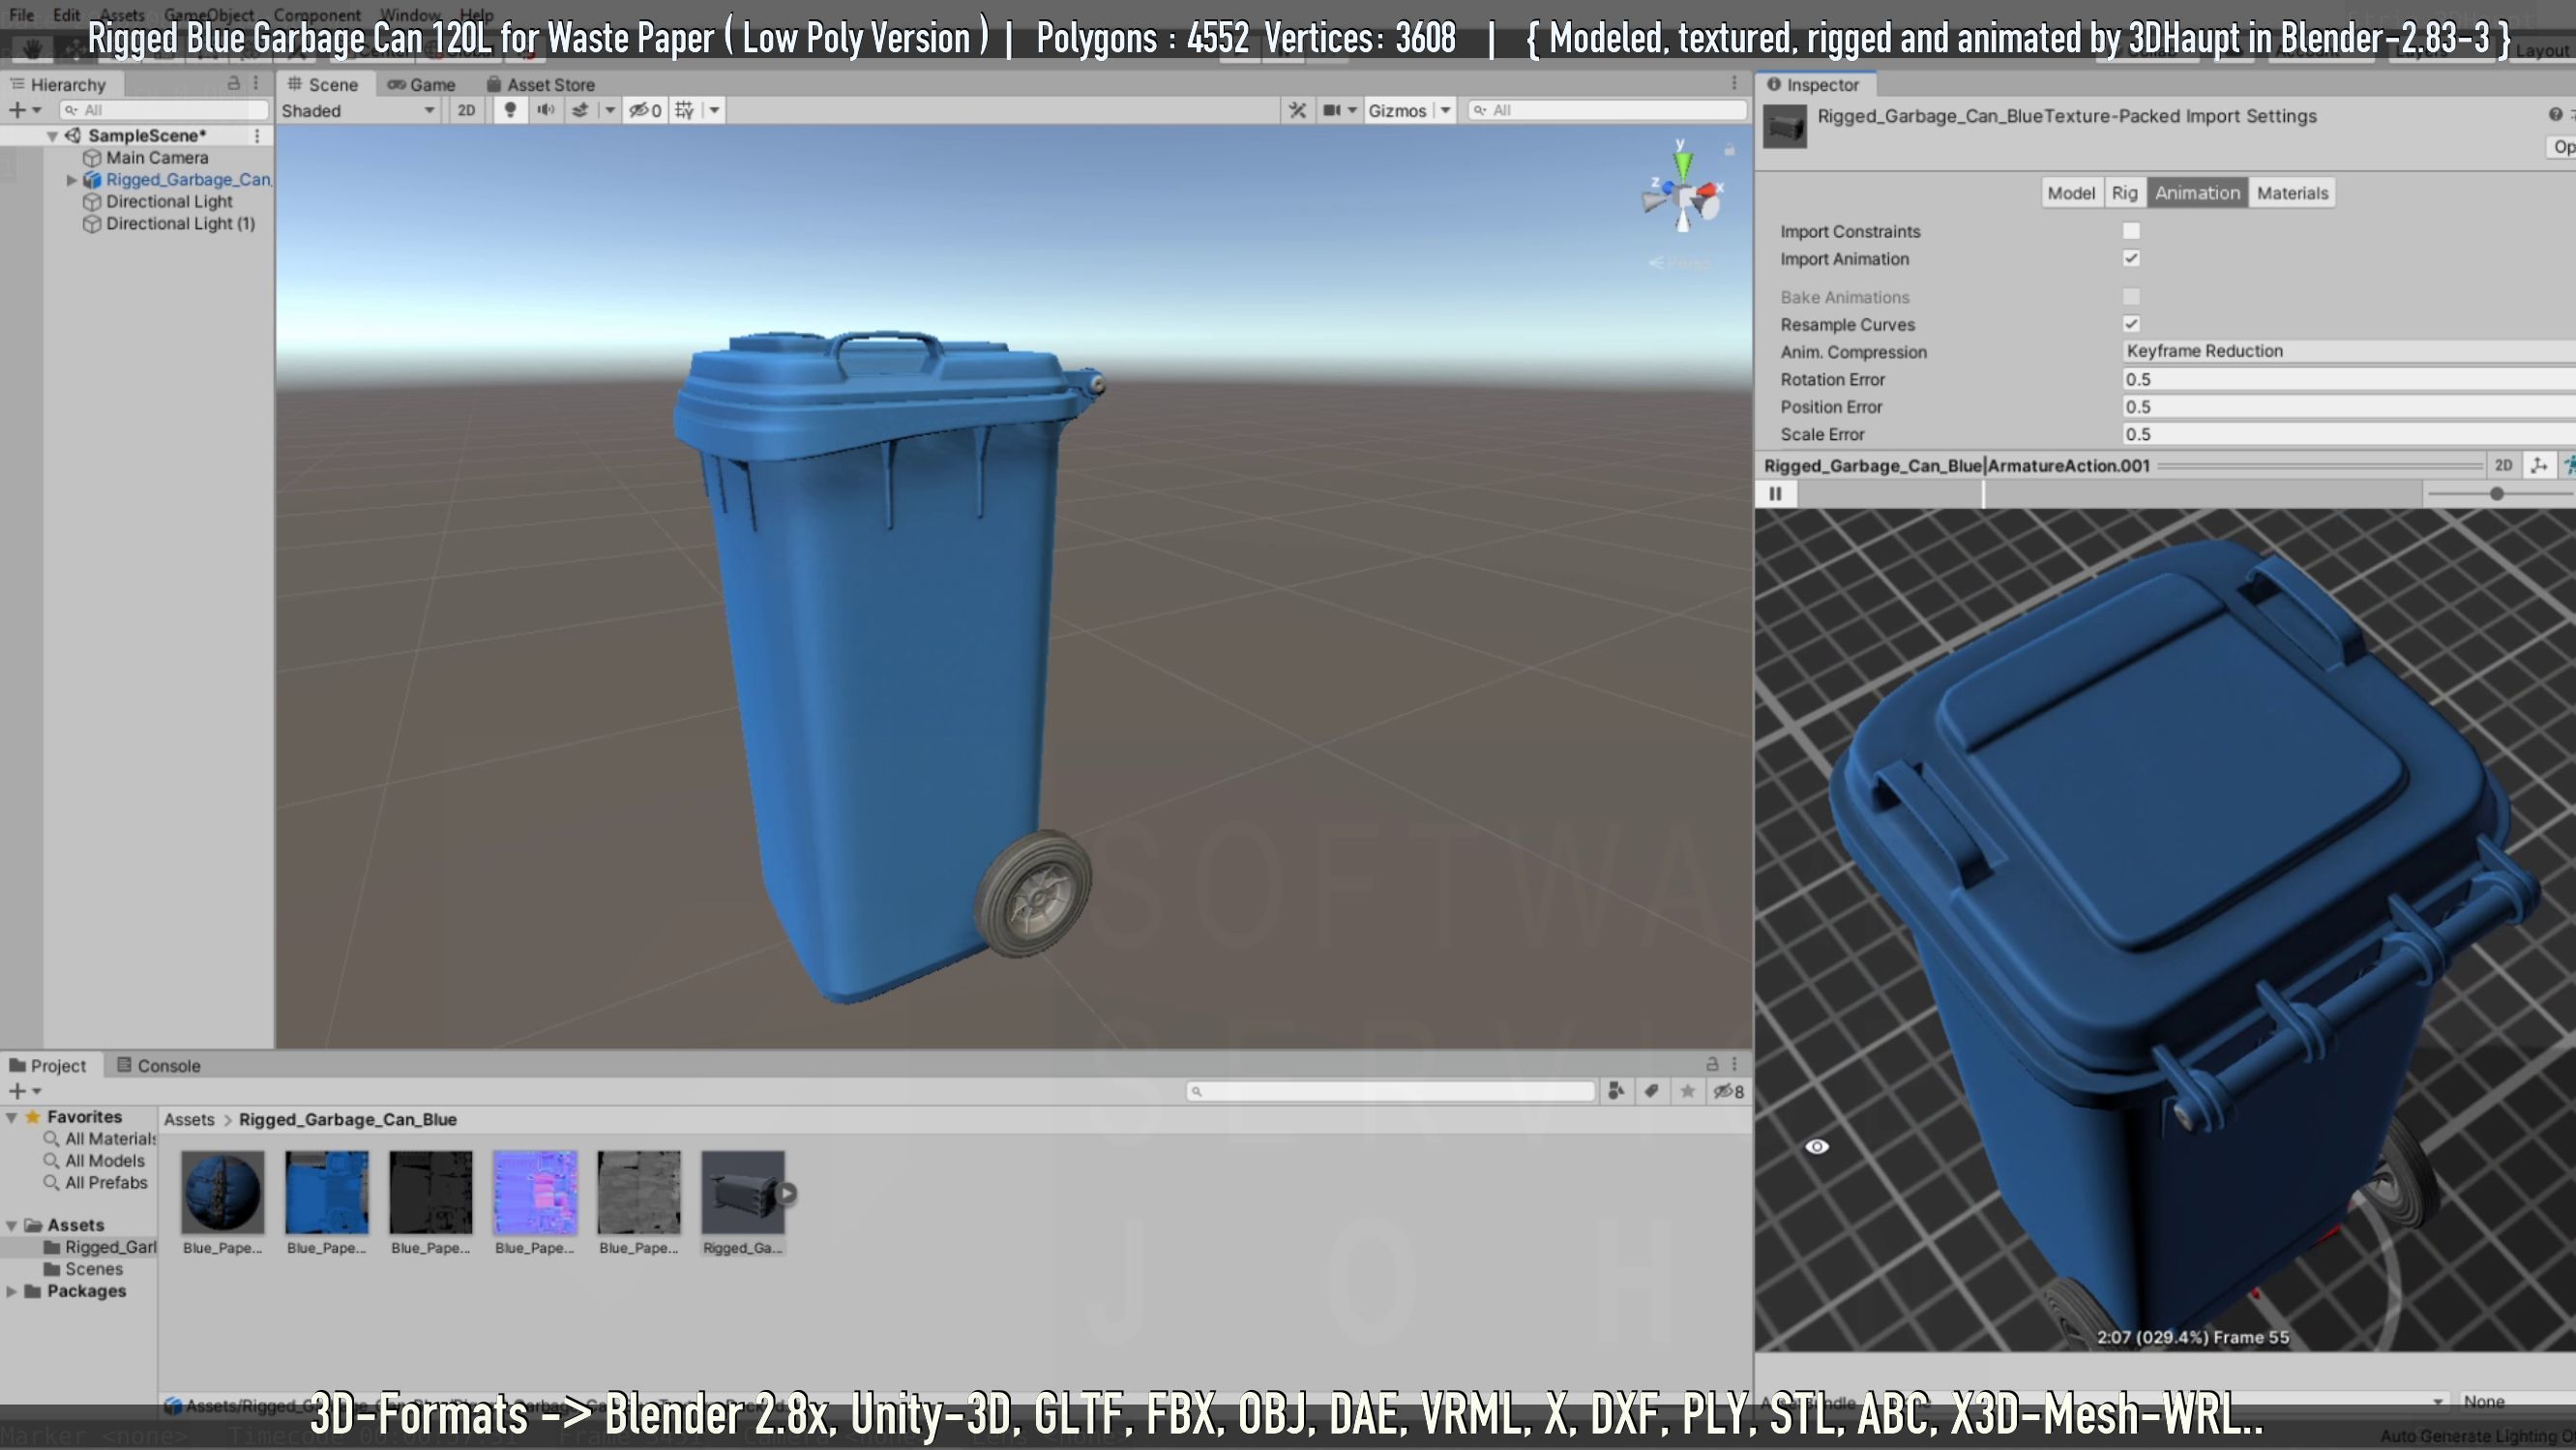
Task: Click the Rigged_Garbage_Can prefab cube icon
Action: (x=92, y=179)
